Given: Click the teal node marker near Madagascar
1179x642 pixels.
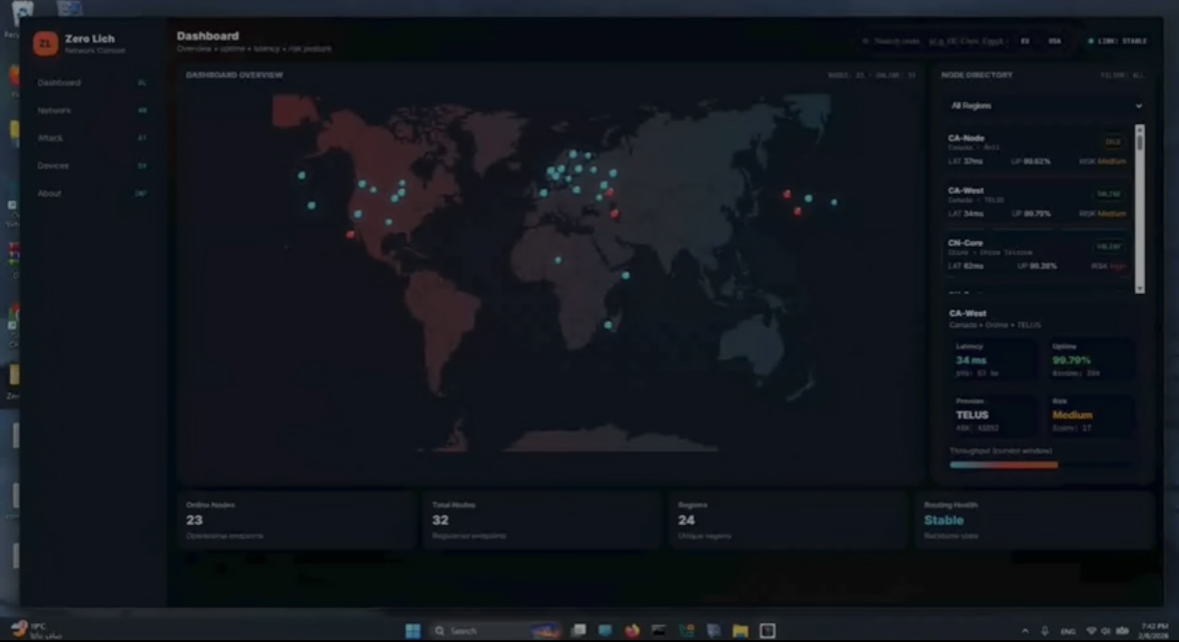Looking at the screenshot, I should 608,325.
